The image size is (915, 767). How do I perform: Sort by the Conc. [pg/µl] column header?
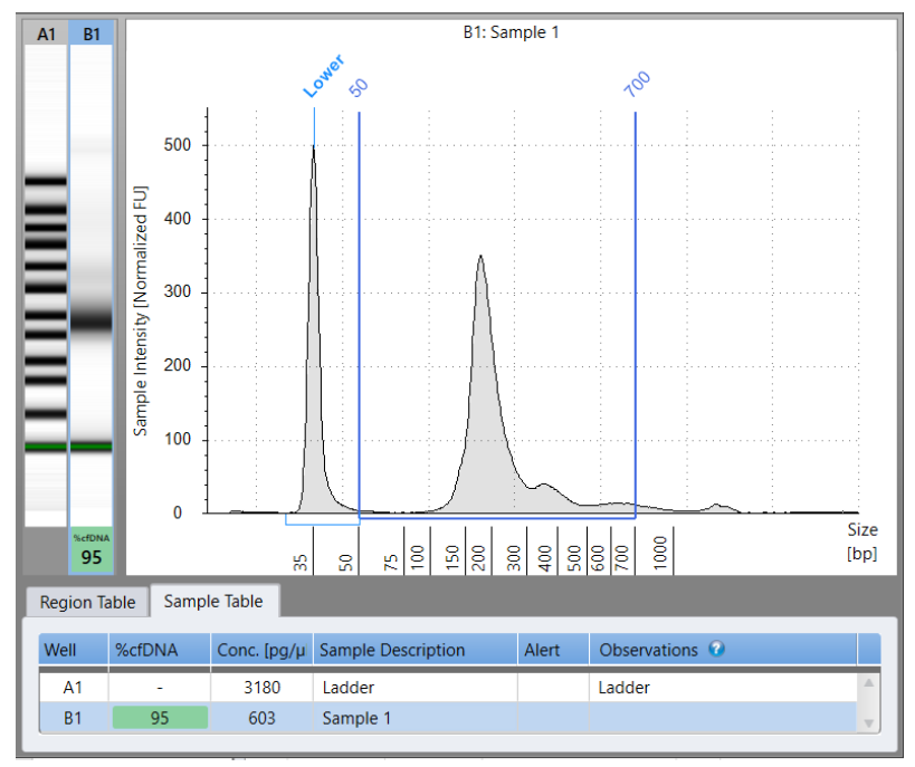click(x=262, y=650)
